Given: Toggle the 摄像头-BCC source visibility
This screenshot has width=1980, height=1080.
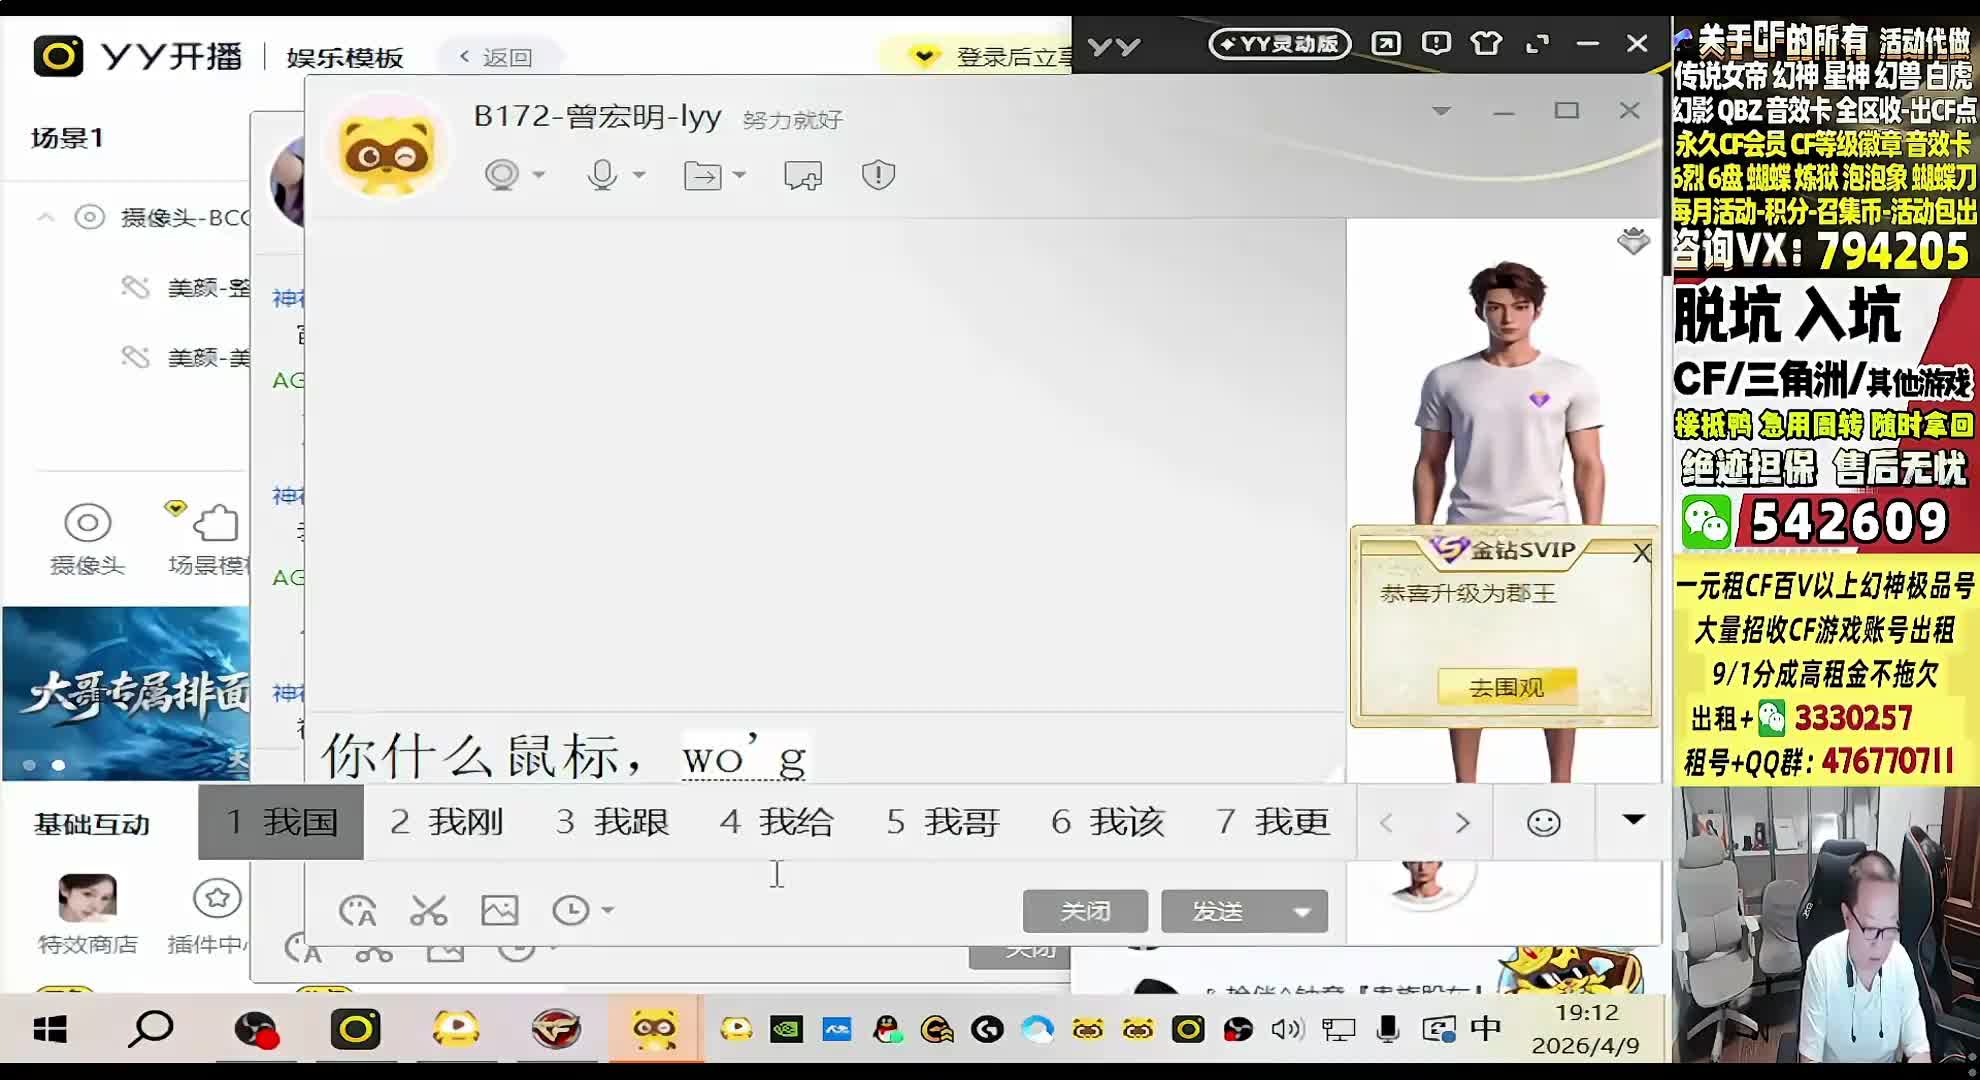Looking at the screenshot, I should point(89,217).
